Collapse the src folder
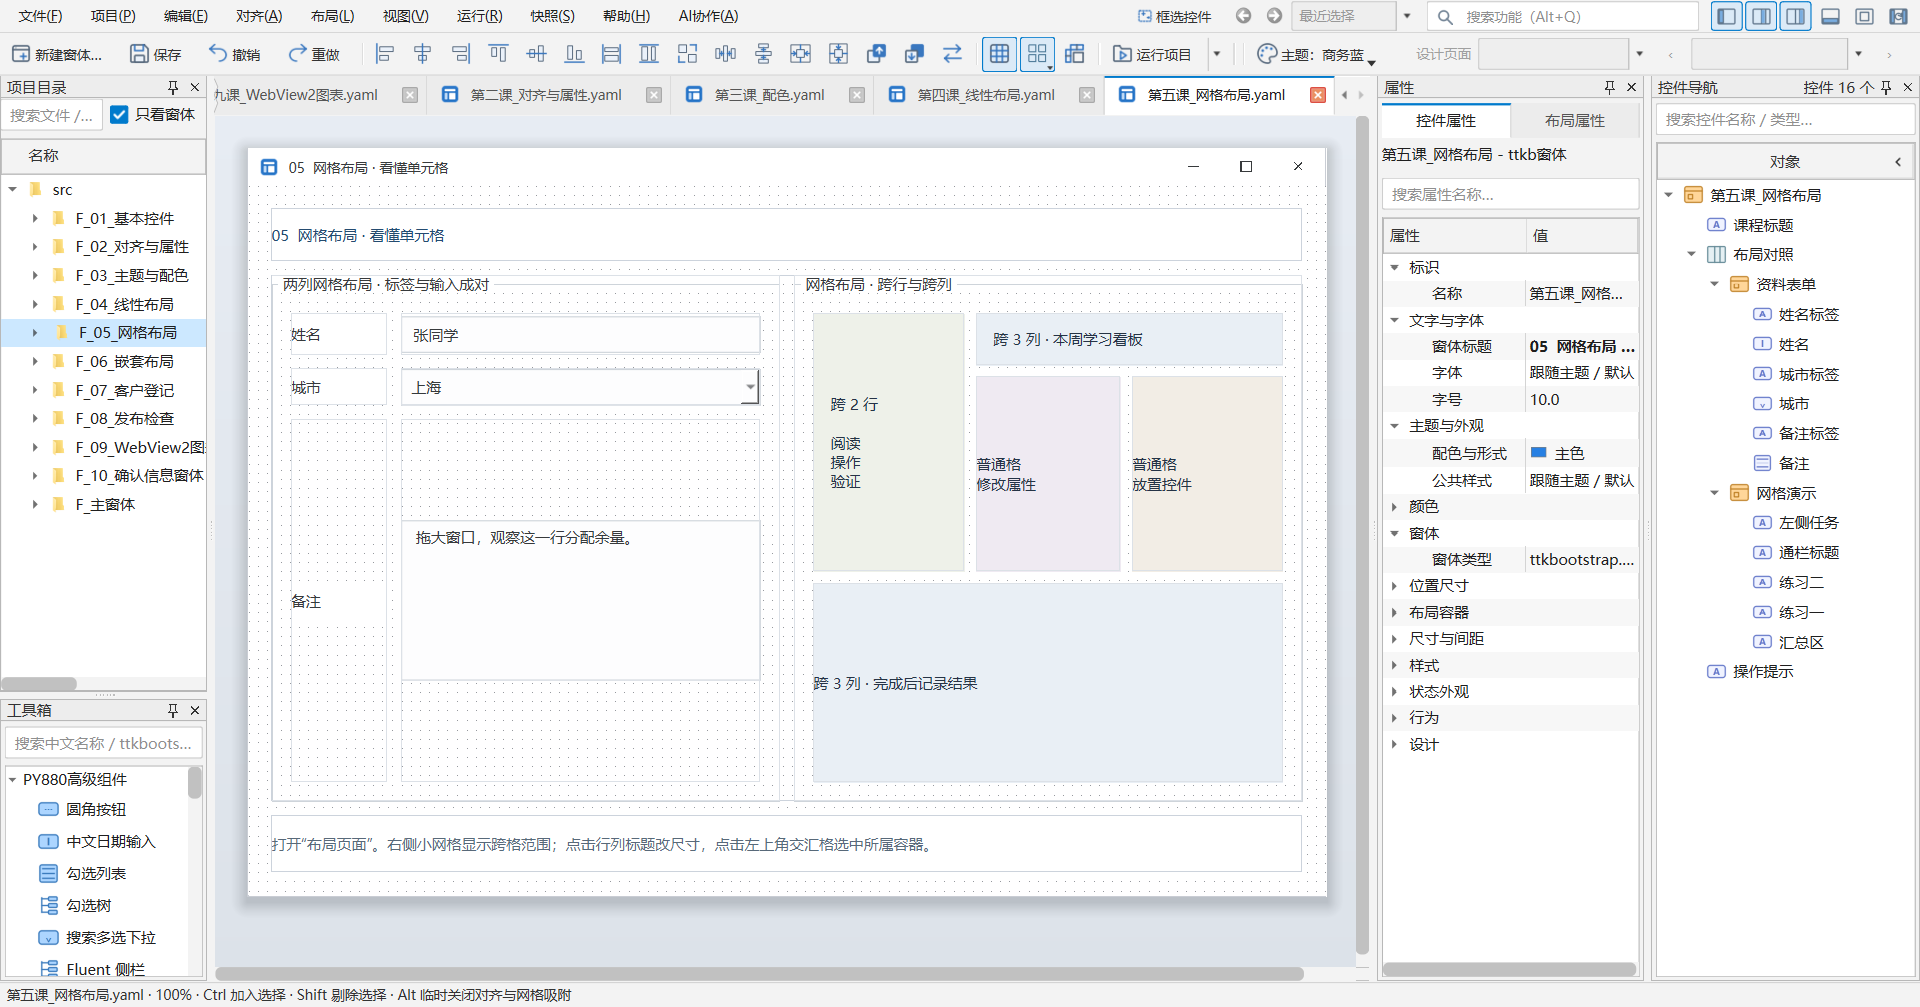Screen dimensions: 1920x1007 (x=13, y=189)
